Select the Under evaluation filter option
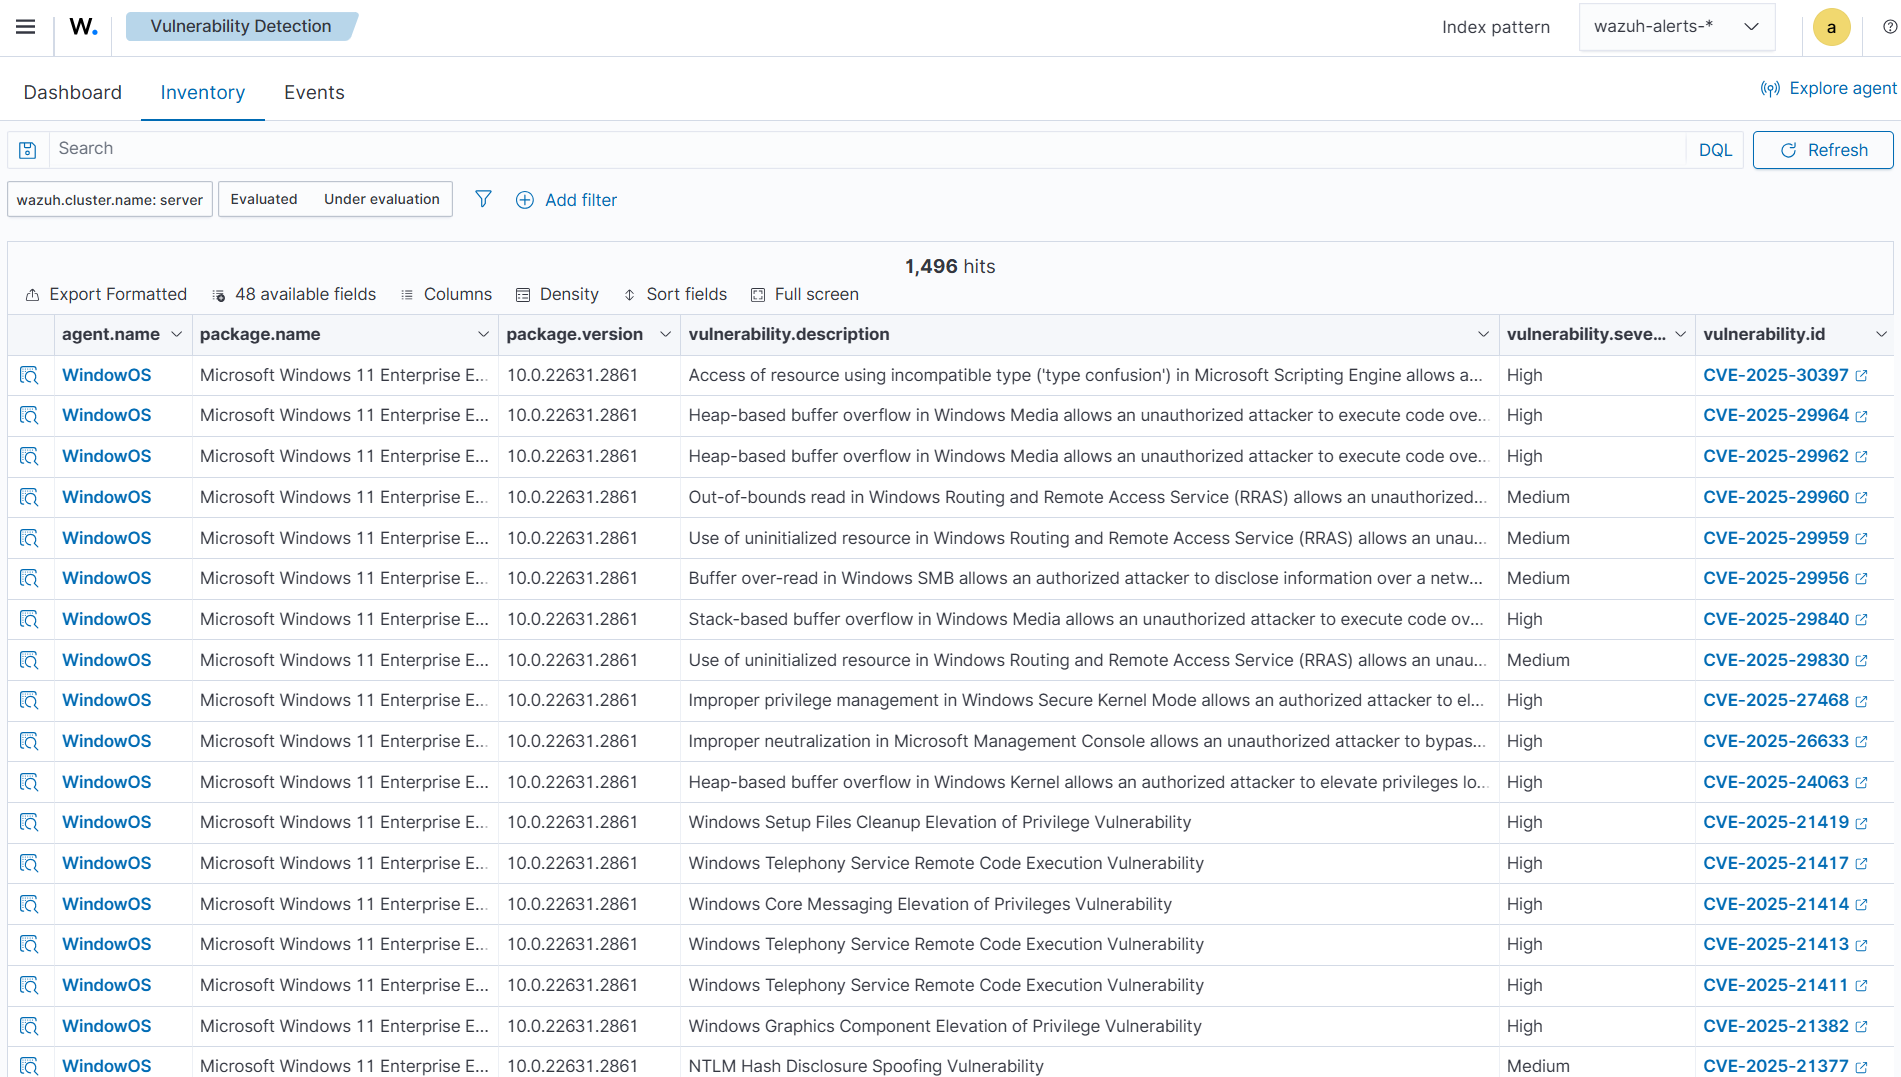Screen dimensions: 1901x1077 (x=381, y=198)
